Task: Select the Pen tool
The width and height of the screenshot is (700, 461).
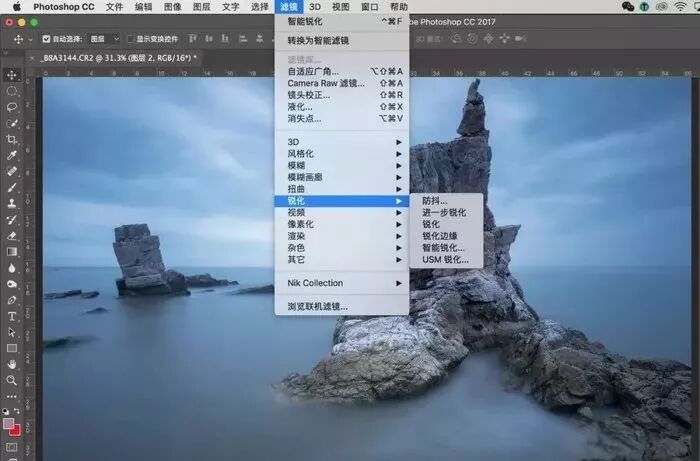Action: [12, 300]
